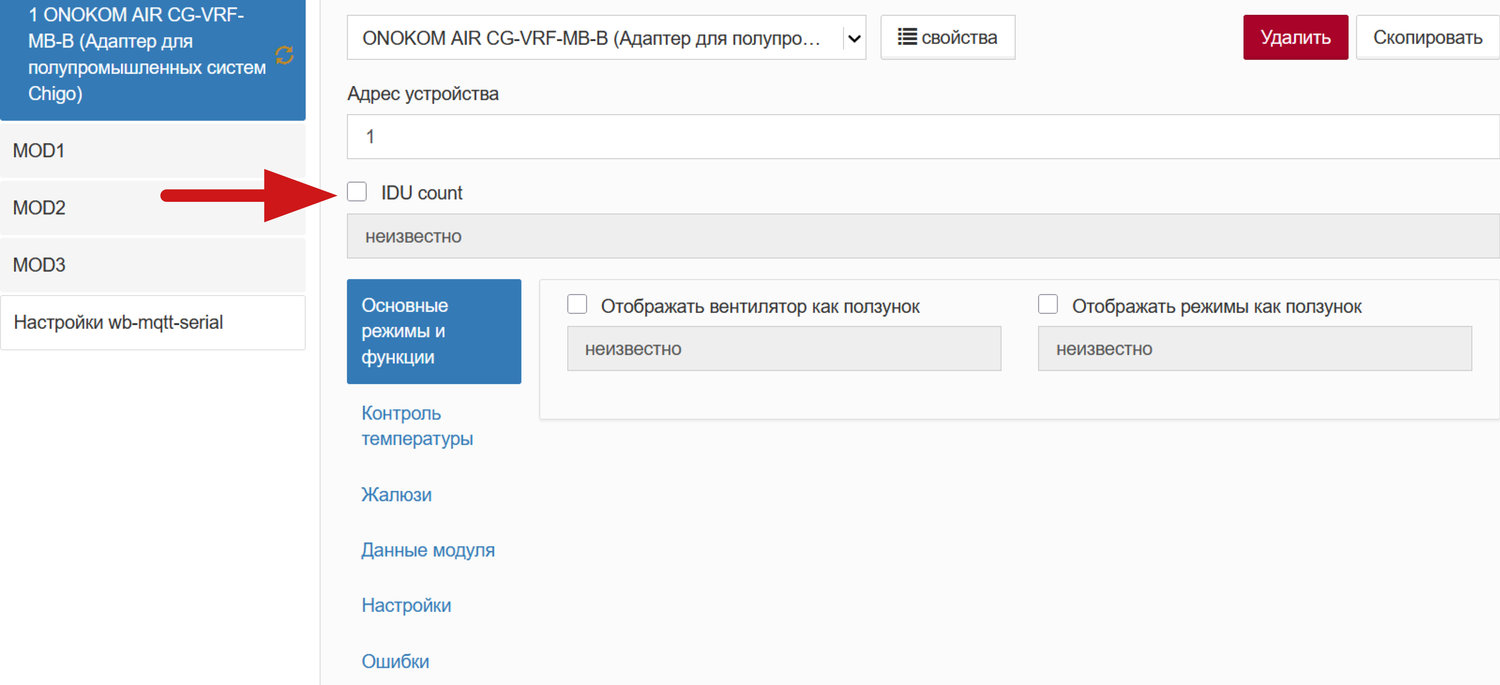Viewport: 1500px width, 685px height.
Task: Go to the Данные модуля tab
Action: pyautogui.click(x=428, y=550)
